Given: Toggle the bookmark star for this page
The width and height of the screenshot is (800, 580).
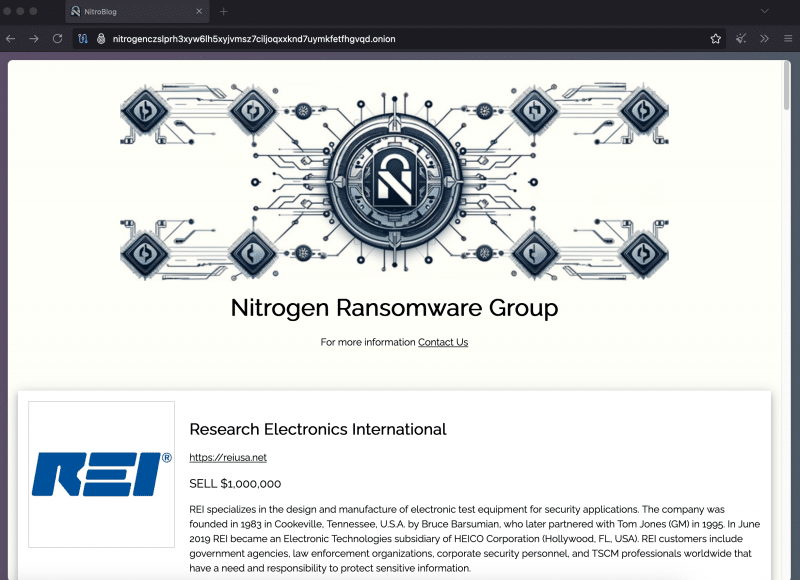Looking at the screenshot, I should pos(716,39).
